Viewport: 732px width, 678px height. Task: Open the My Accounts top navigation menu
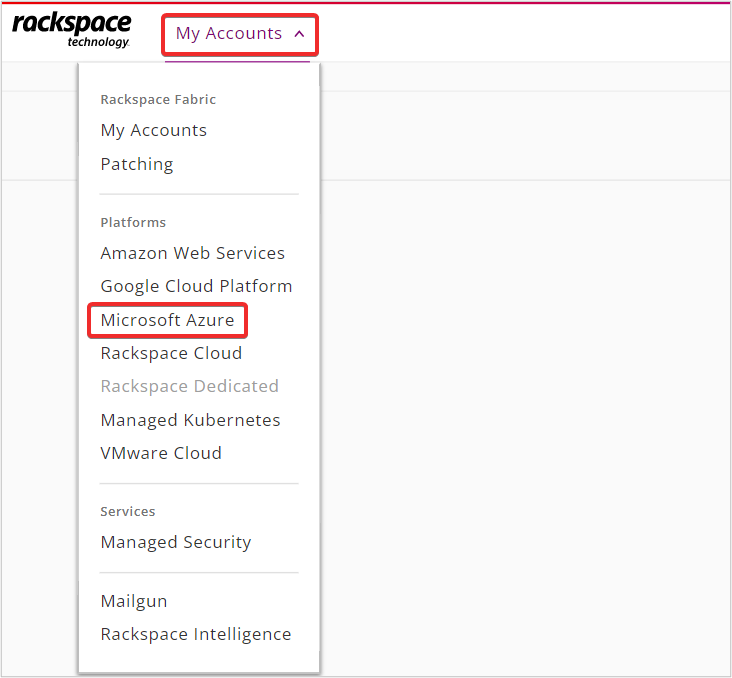[240, 34]
